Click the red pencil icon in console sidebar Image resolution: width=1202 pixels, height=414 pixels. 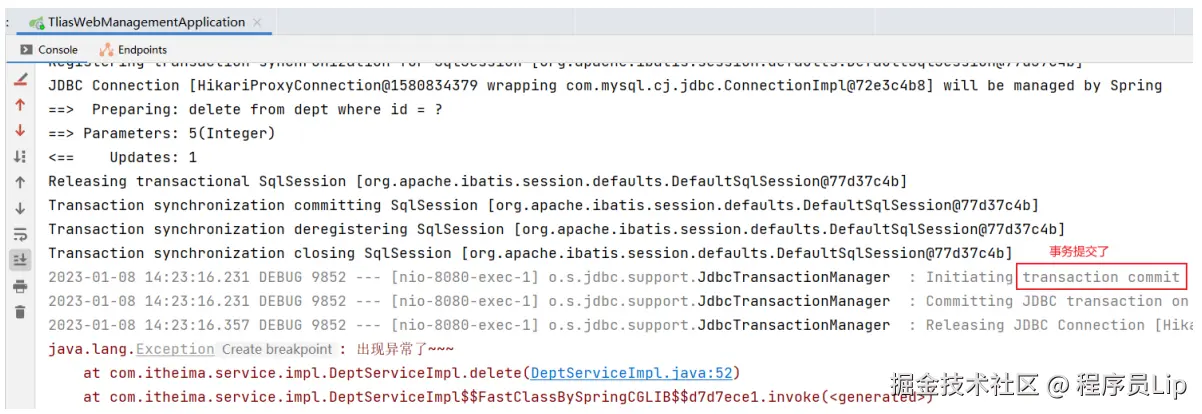(20, 80)
